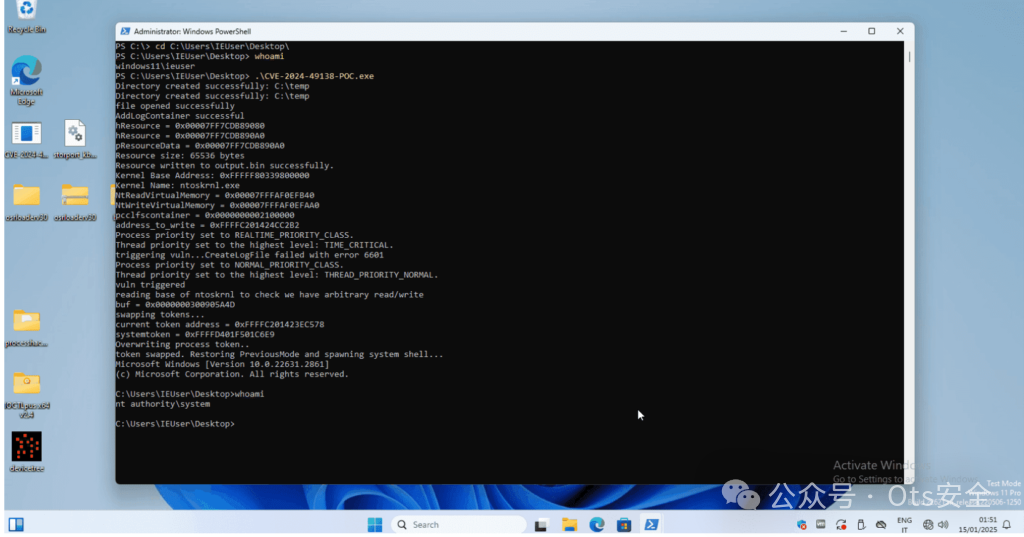Click the taskbar Search box
This screenshot has width=1024, height=537.
[458, 525]
